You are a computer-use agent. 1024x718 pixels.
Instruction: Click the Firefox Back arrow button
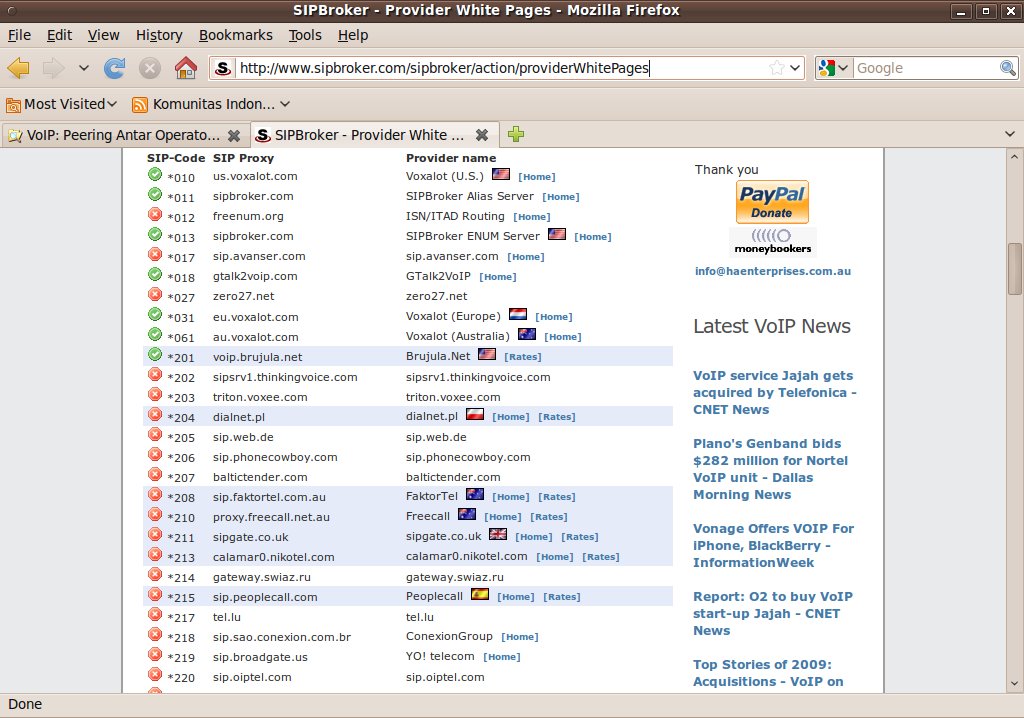[x=19, y=68]
